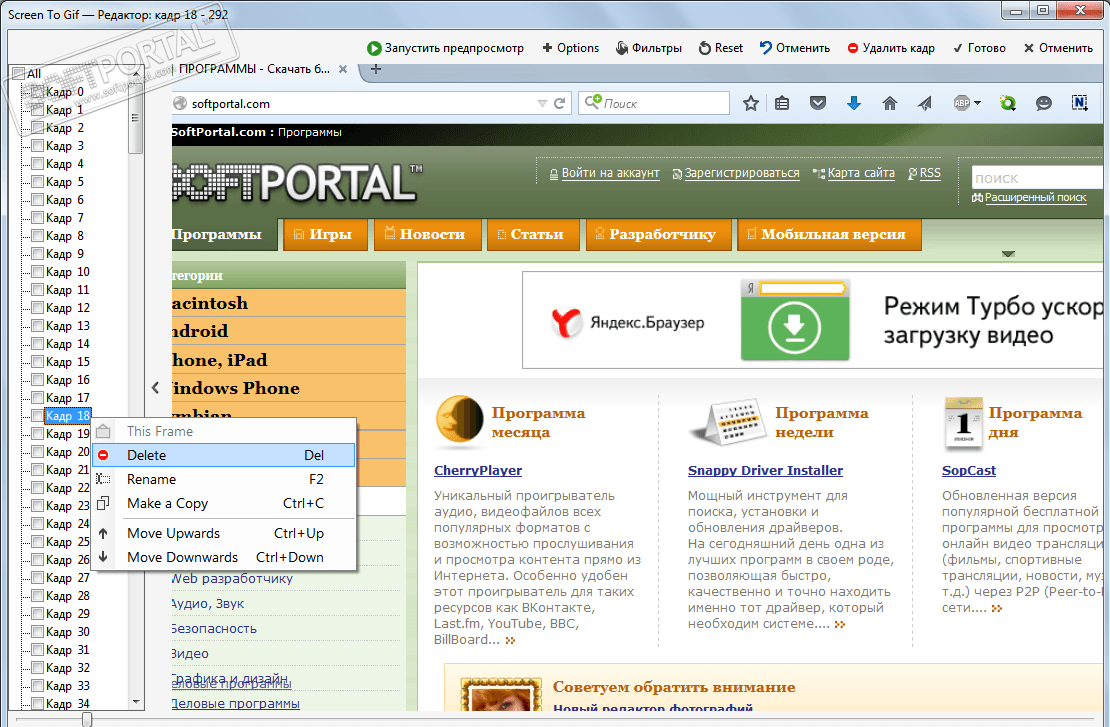Open the Статьи site tab

(x=533, y=234)
